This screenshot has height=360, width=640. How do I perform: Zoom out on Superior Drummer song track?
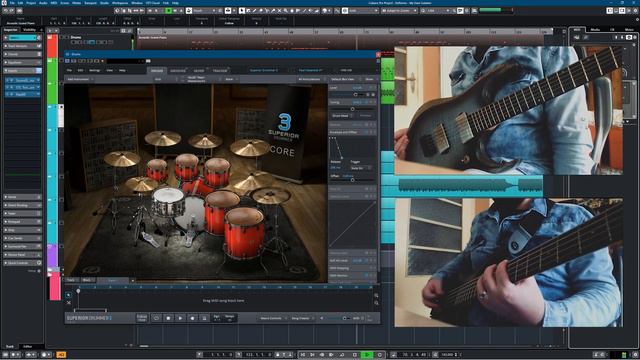(376, 303)
